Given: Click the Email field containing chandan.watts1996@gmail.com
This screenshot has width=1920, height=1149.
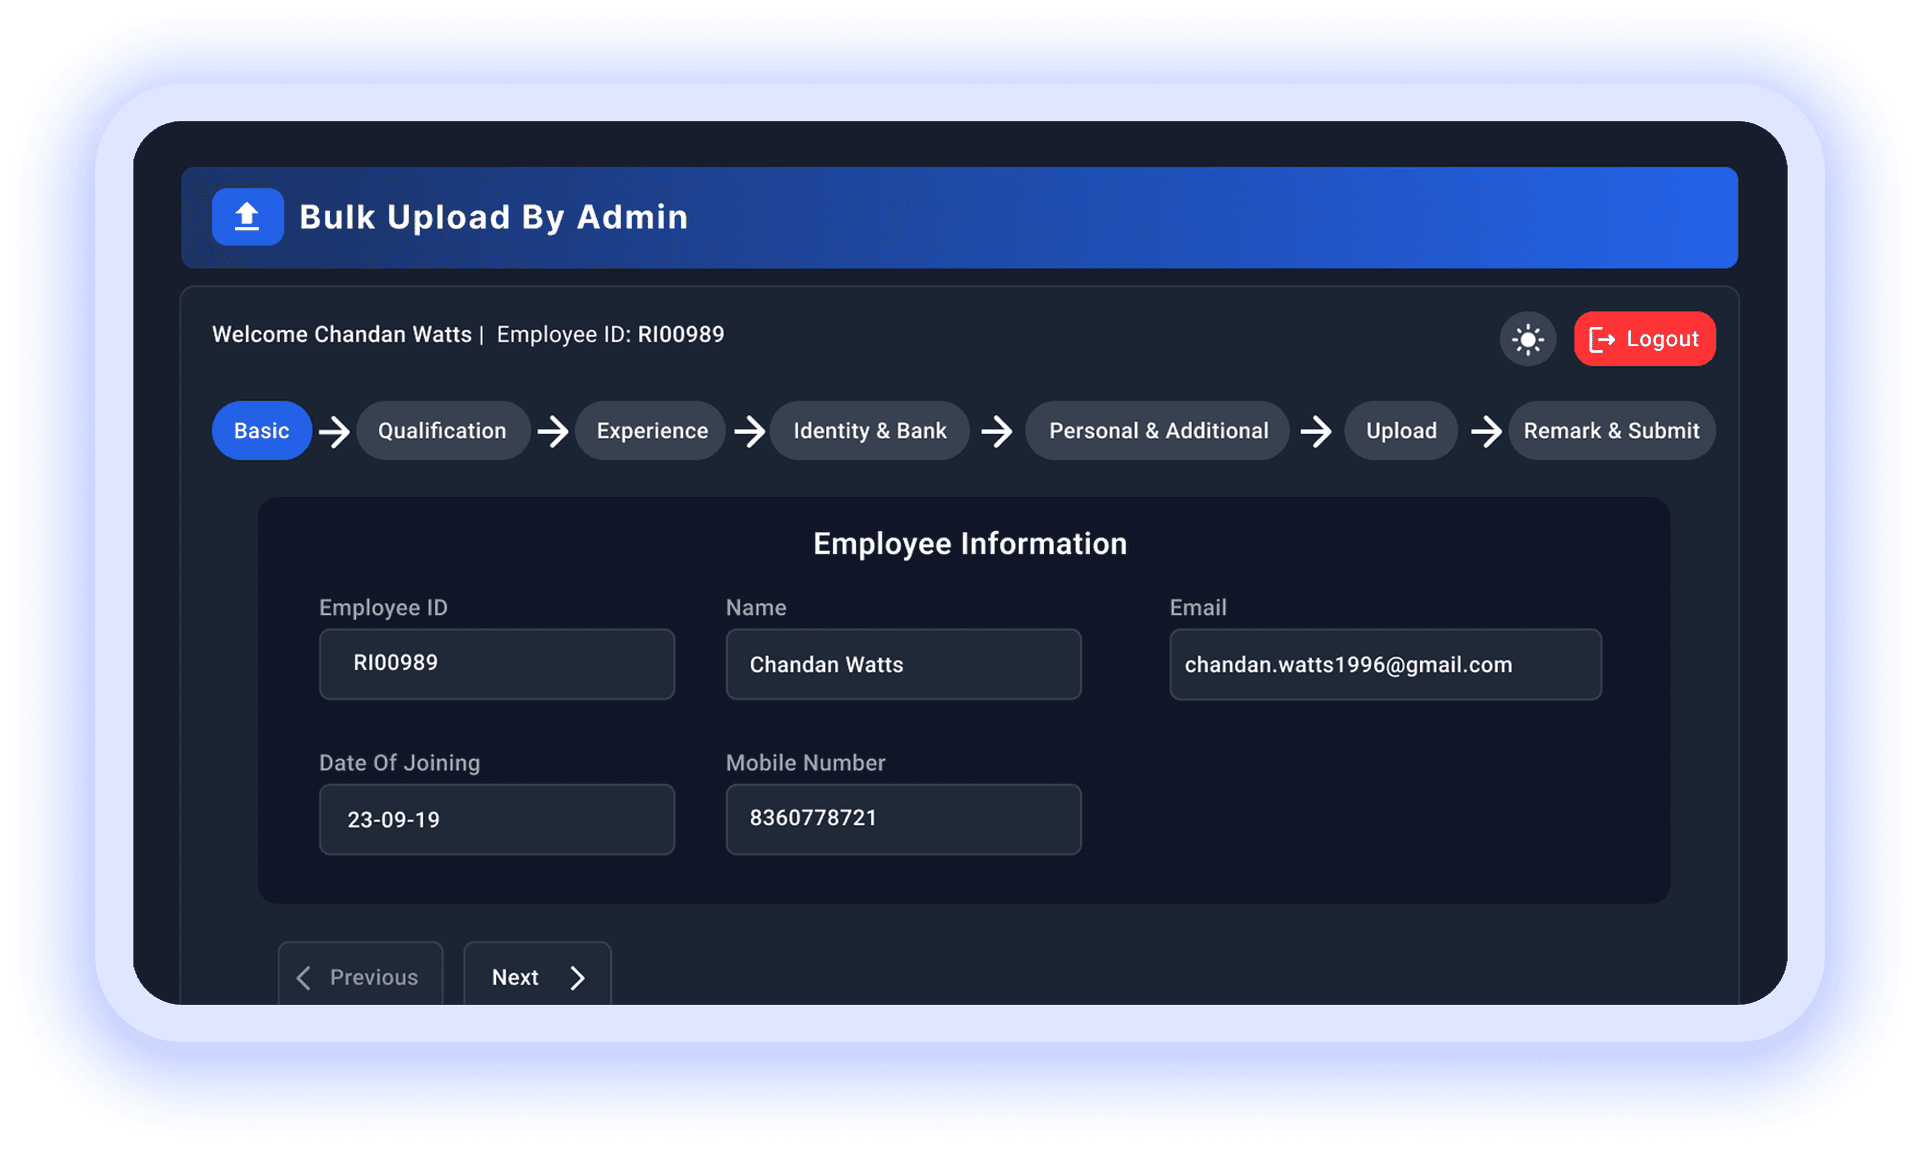Looking at the screenshot, I should coord(1385,664).
